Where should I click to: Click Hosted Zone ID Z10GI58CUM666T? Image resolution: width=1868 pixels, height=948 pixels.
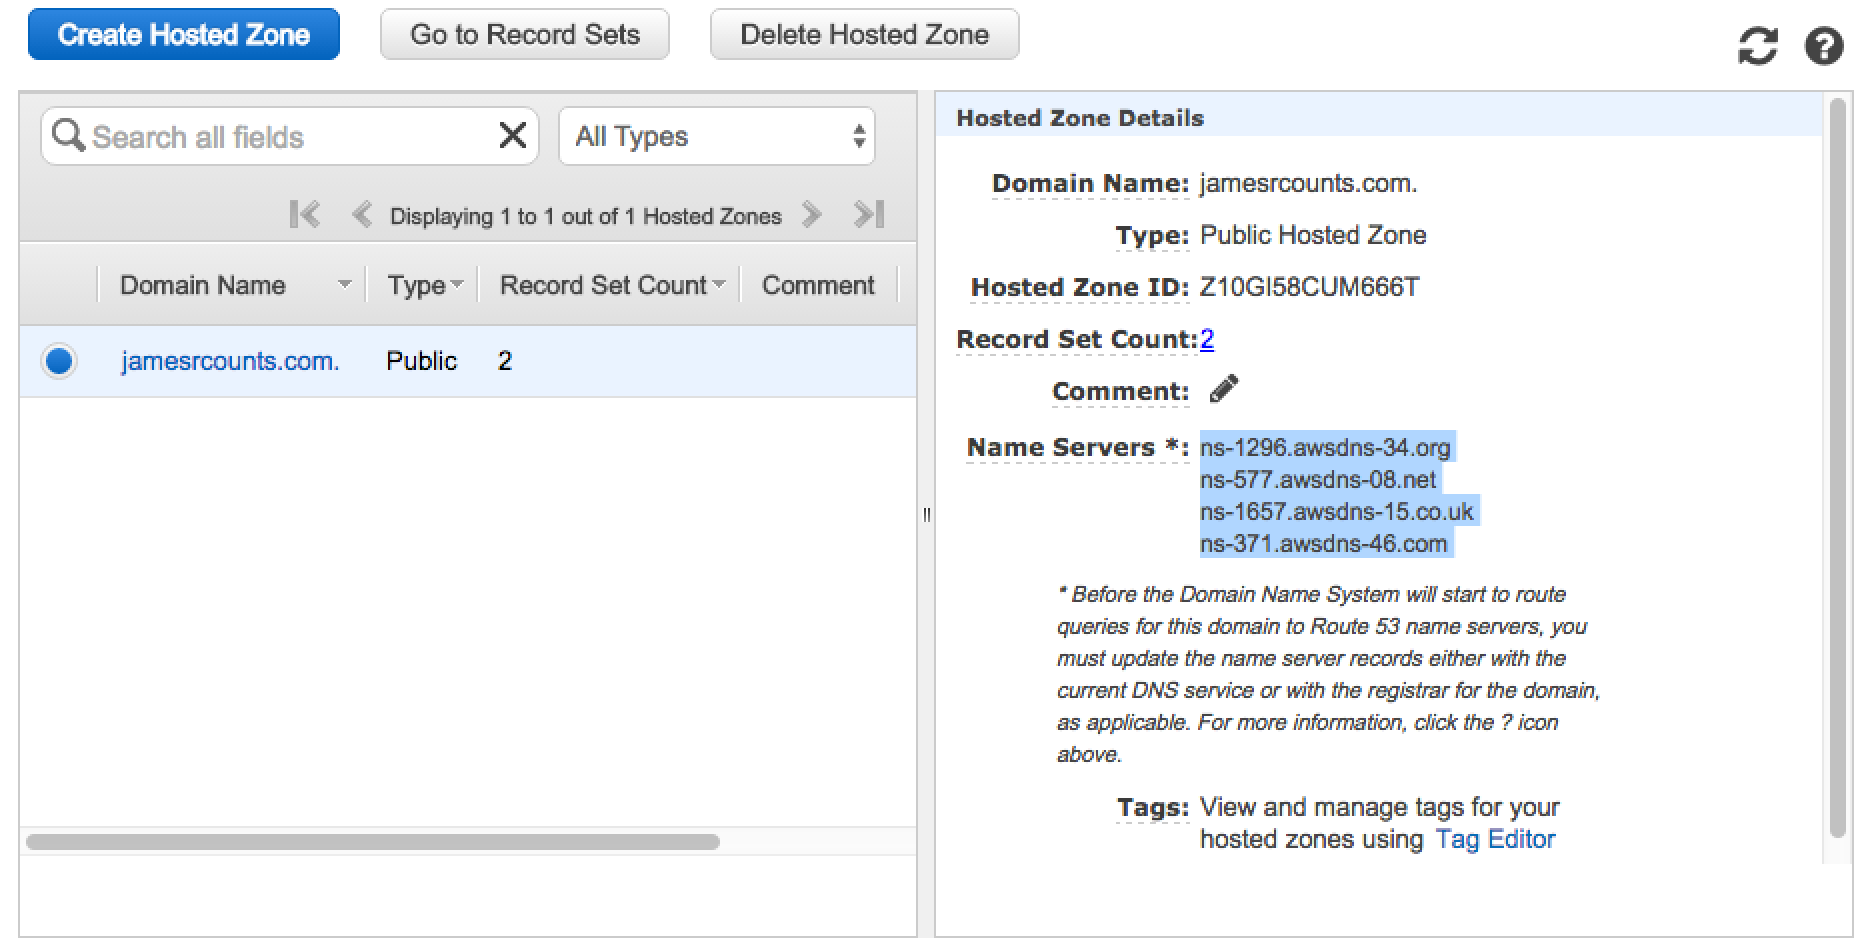coord(1309,287)
